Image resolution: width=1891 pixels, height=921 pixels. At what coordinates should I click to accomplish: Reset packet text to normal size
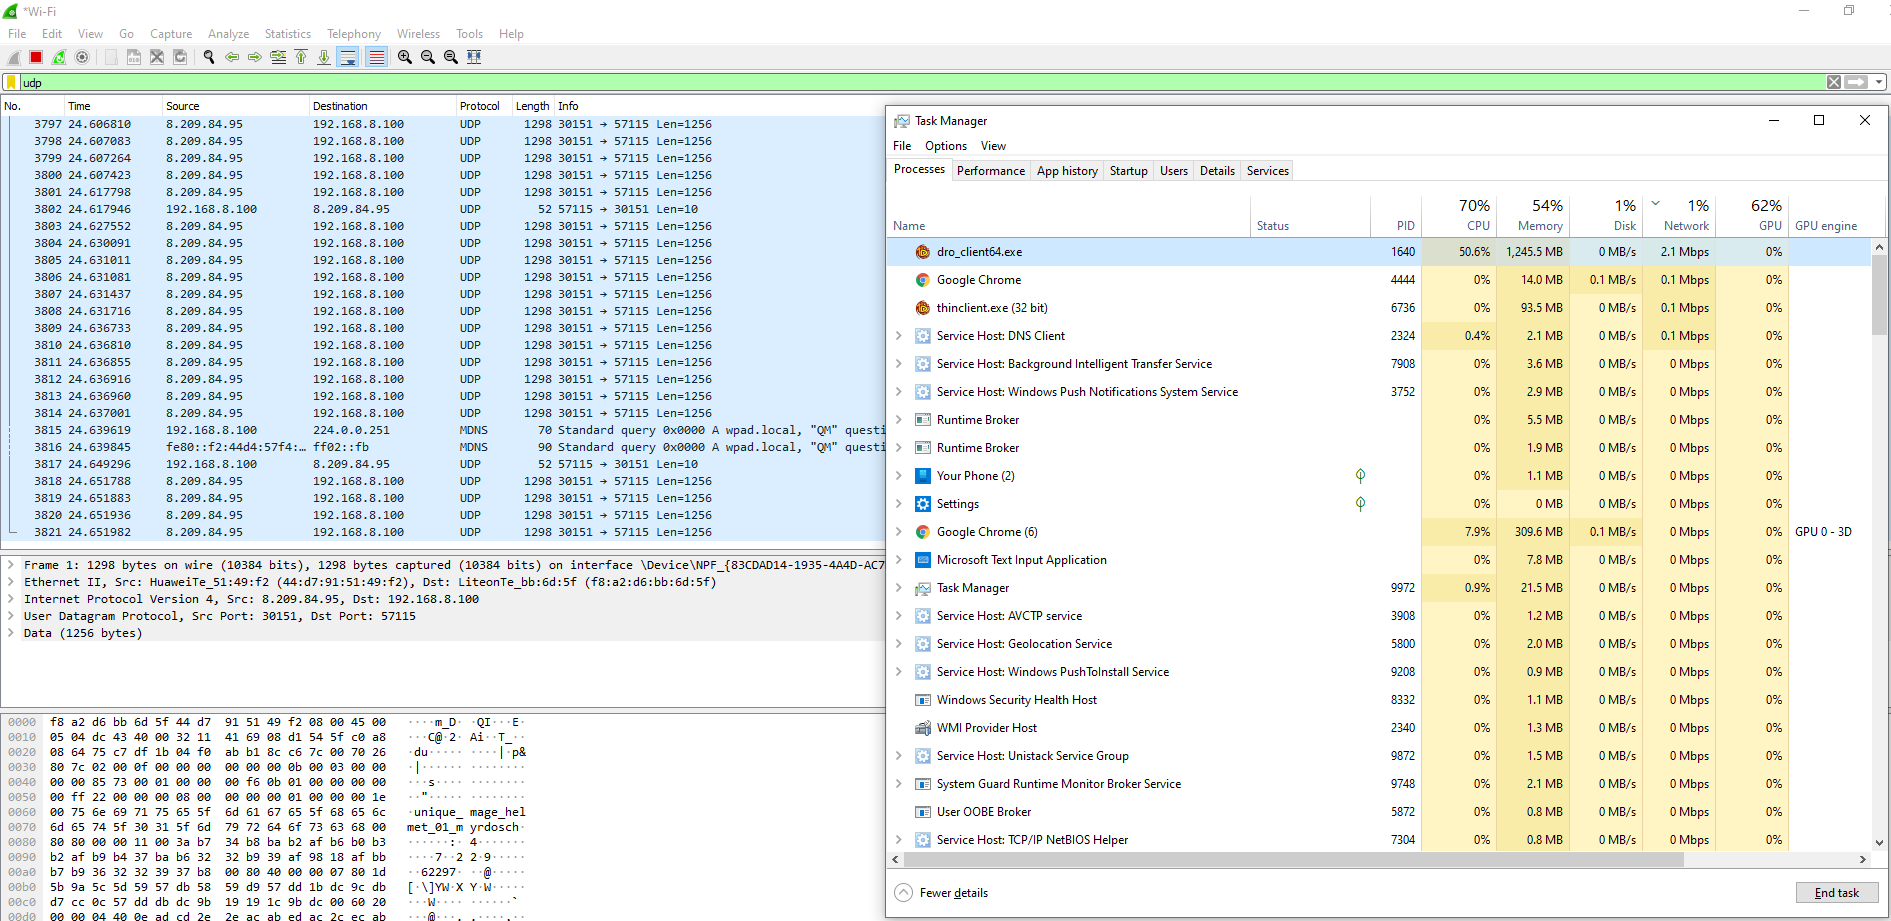pos(451,57)
